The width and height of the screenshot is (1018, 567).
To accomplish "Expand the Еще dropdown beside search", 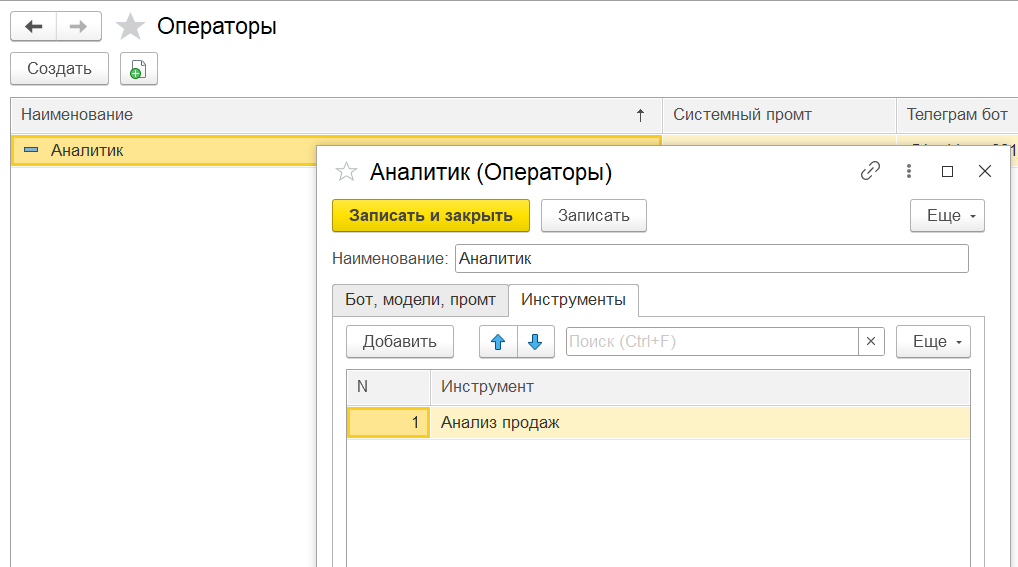I will [933, 341].
